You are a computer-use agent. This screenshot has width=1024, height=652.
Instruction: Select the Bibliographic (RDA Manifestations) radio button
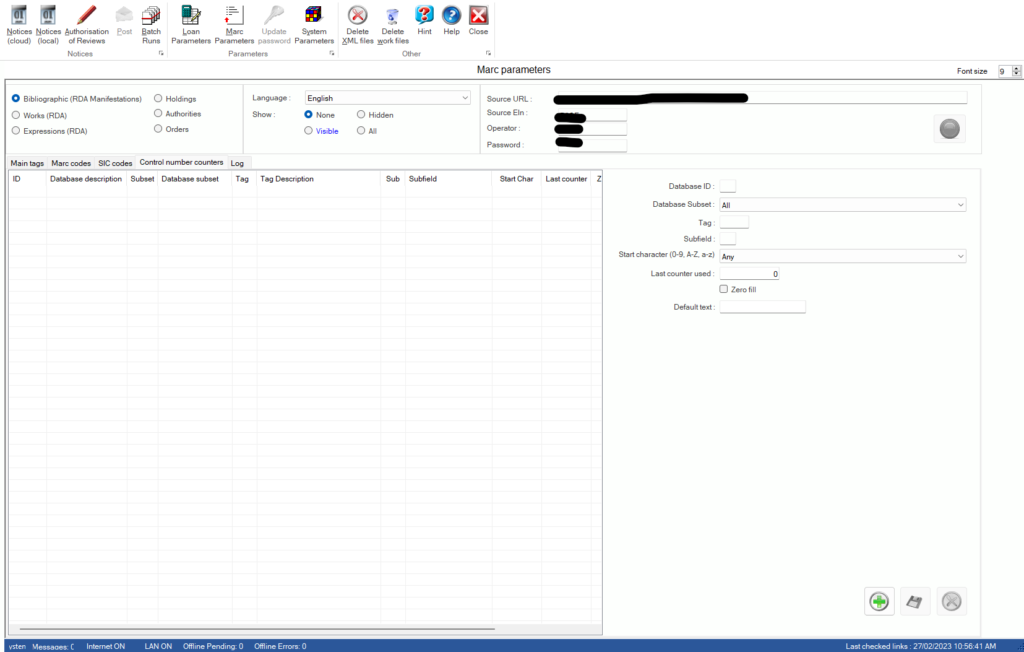coord(16,98)
